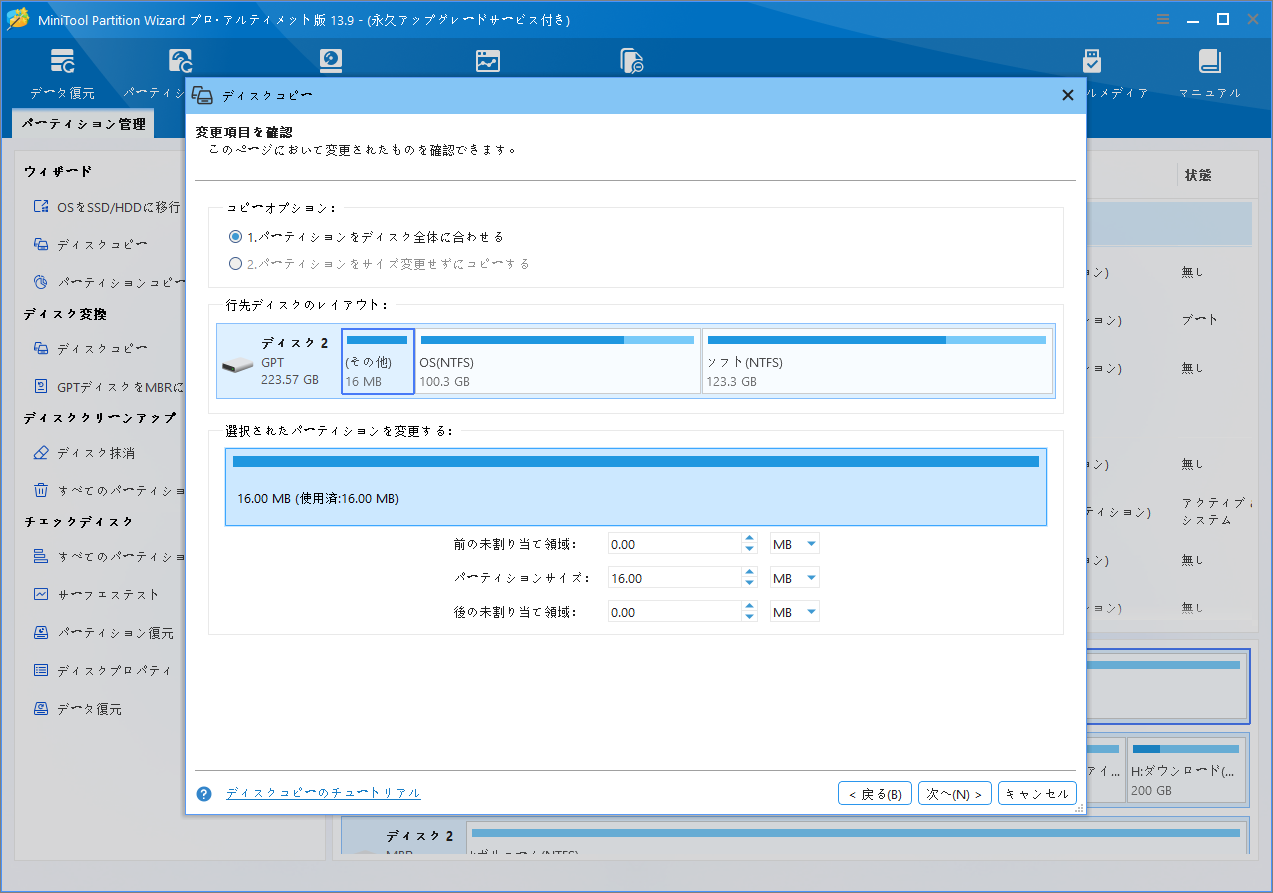Select option 2 copy without resizing
The image size is (1273, 893).
pos(235,264)
